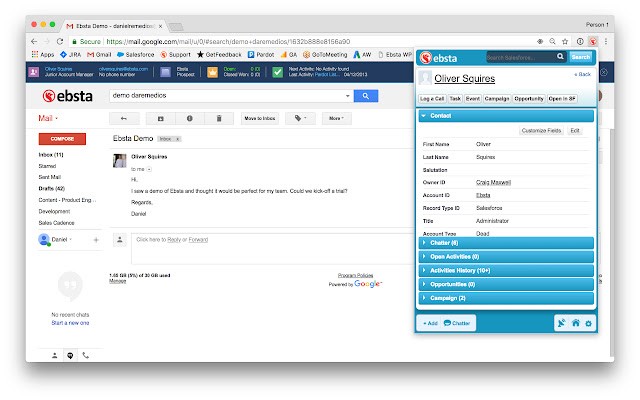This screenshot has width=640, height=400.
Task: Open Ebsta panel settings gear
Action: 589,323
